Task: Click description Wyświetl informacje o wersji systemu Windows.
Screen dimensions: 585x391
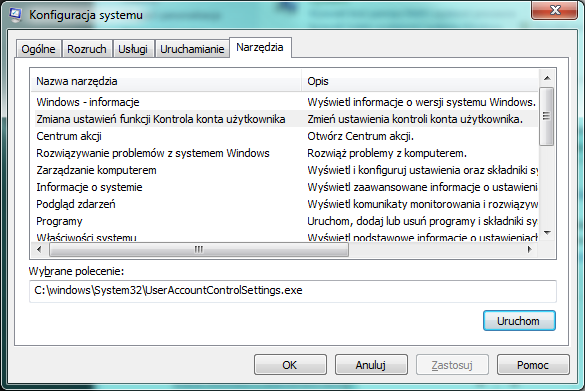Action: tap(422, 102)
